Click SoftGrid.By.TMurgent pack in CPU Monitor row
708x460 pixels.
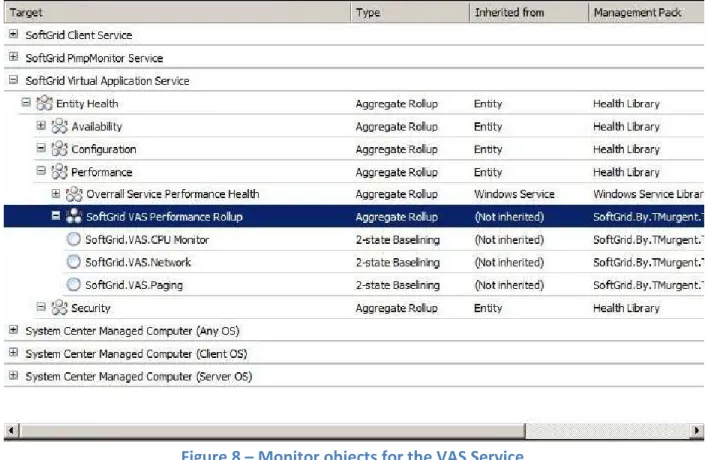[x=648, y=240]
